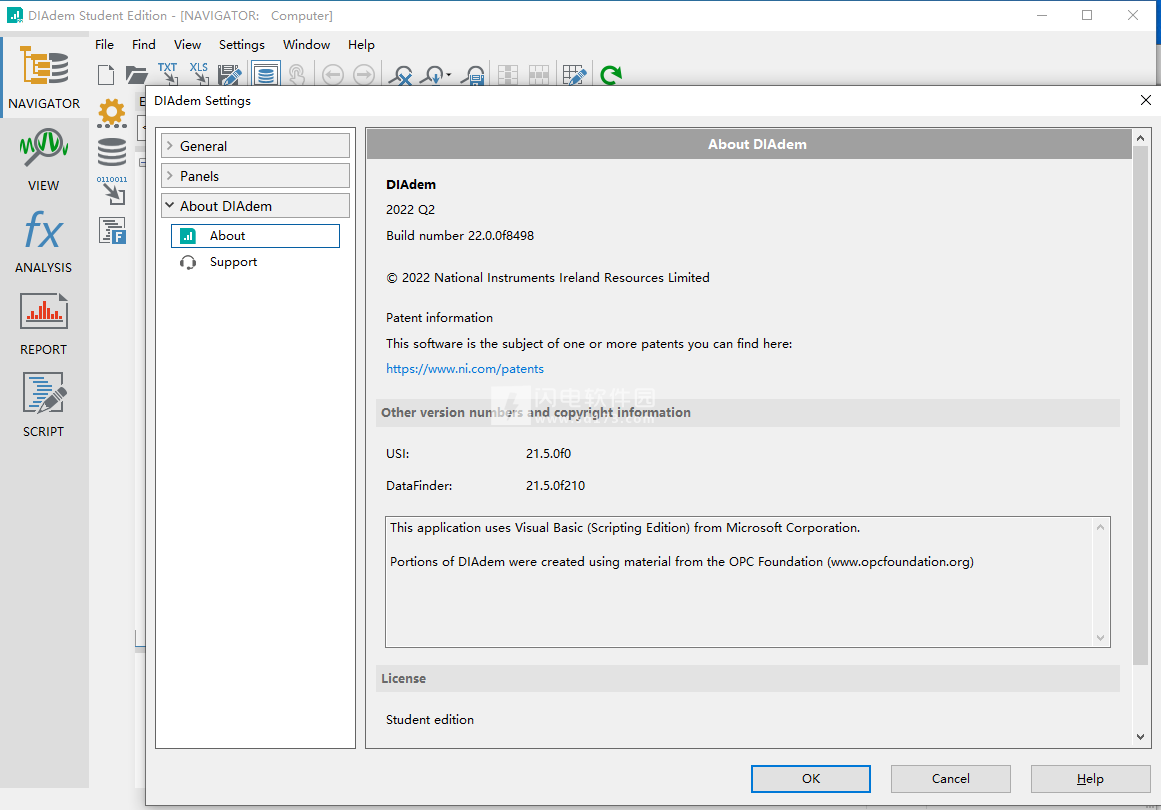1161x810 pixels.
Task: Open the NAVIGATOR panel
Action: 44,76
